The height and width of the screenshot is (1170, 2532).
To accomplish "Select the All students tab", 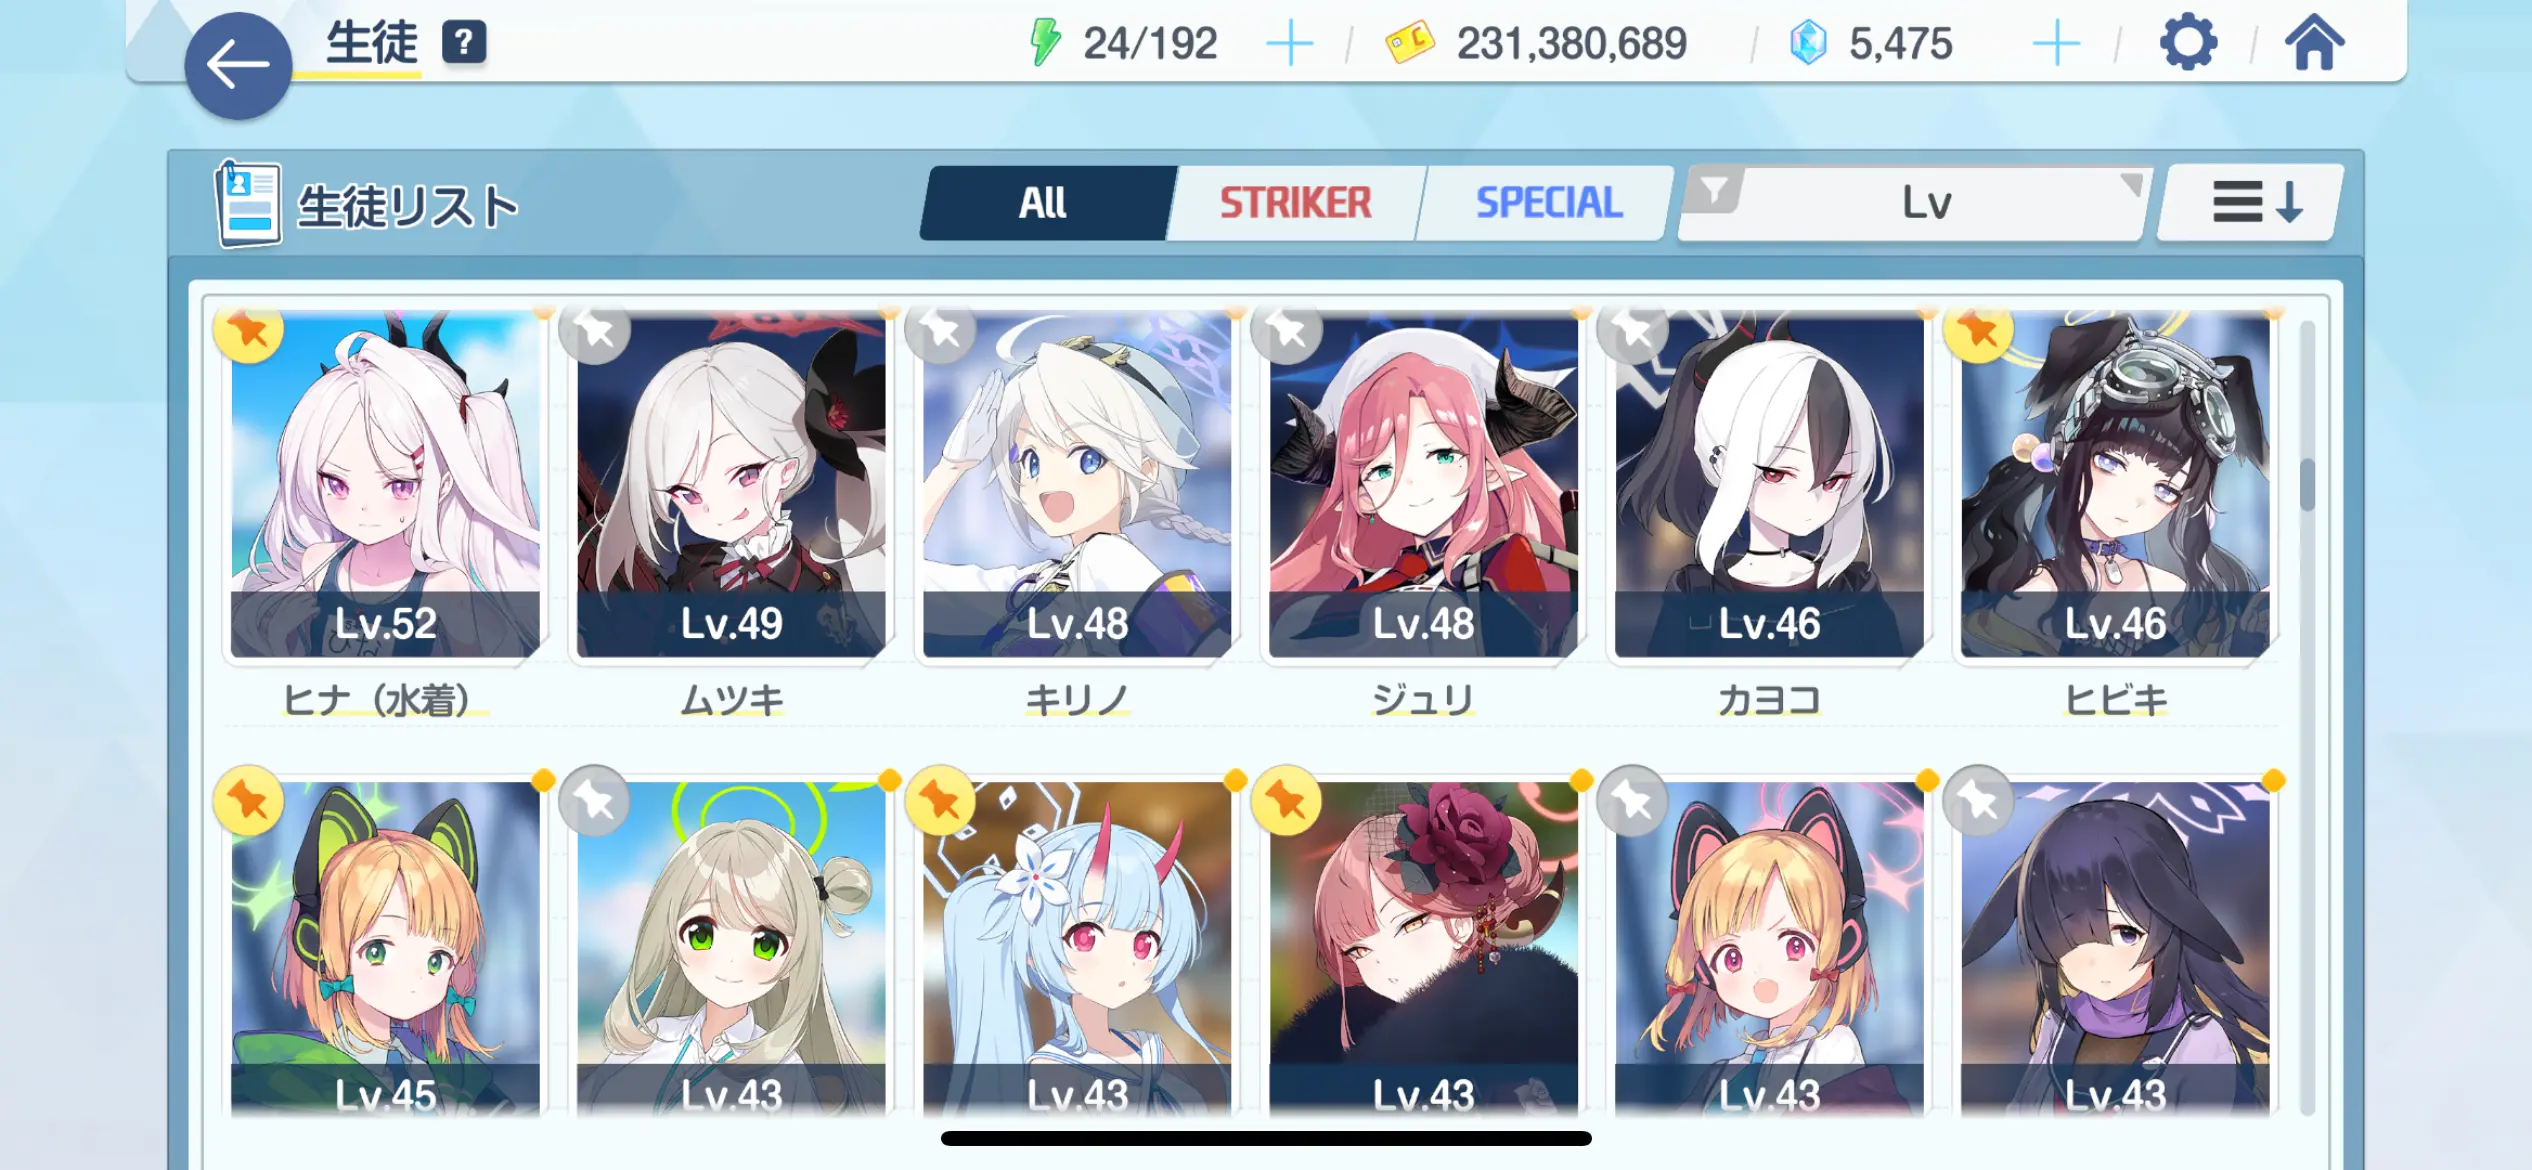I will coord(1043,203).
